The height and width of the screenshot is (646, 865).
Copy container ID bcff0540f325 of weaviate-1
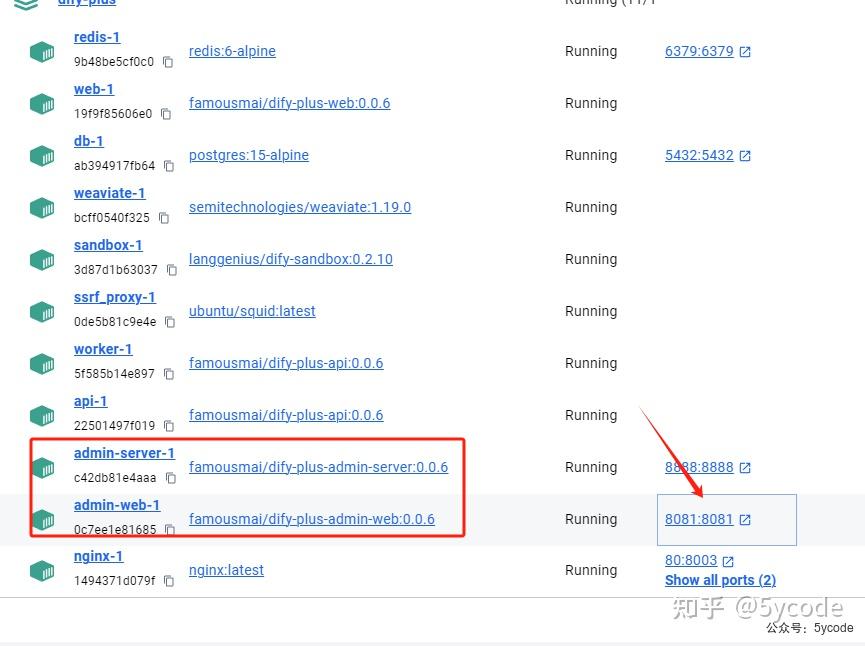[163, 218]
